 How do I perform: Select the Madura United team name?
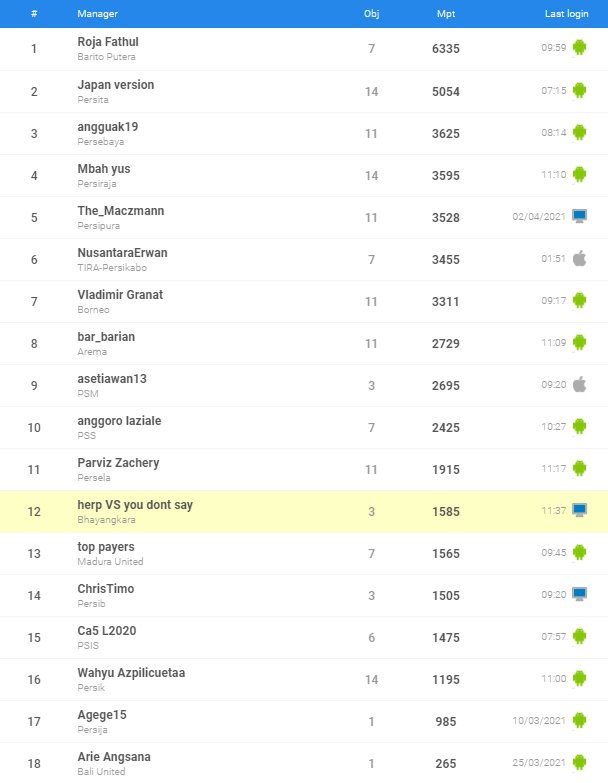pyautogui.click(x=110, y=561)
